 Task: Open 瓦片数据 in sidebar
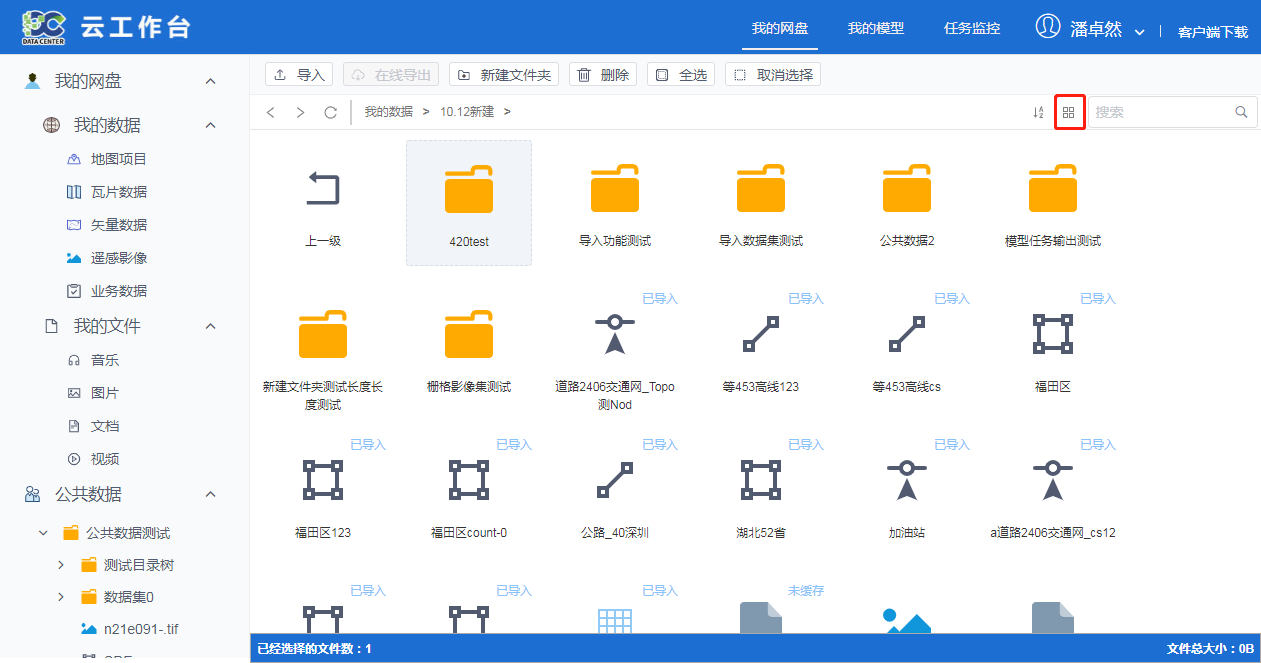click(119, 192)
